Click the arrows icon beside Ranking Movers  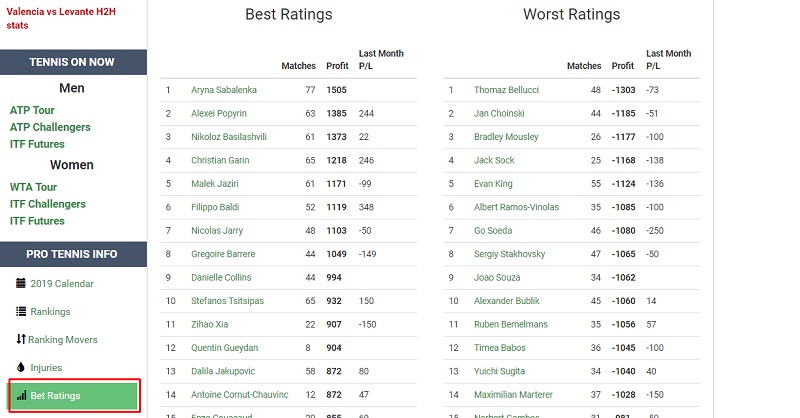pos(21,339)
